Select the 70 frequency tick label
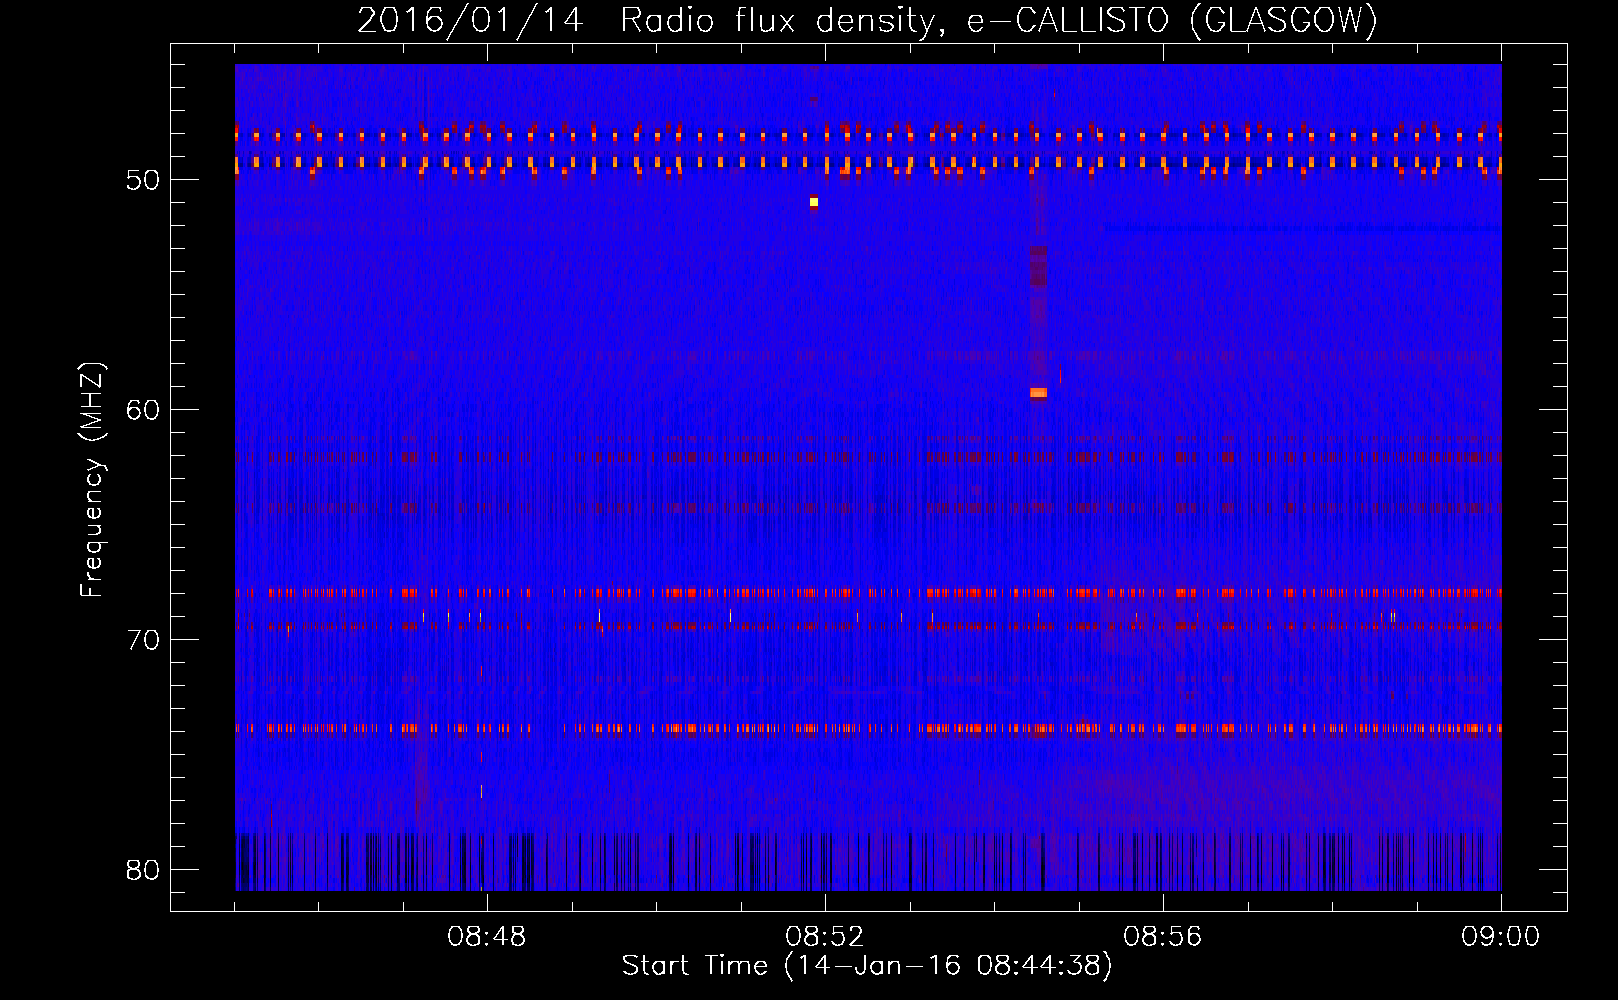1618x1000 pixels. [x=143, y=640]
